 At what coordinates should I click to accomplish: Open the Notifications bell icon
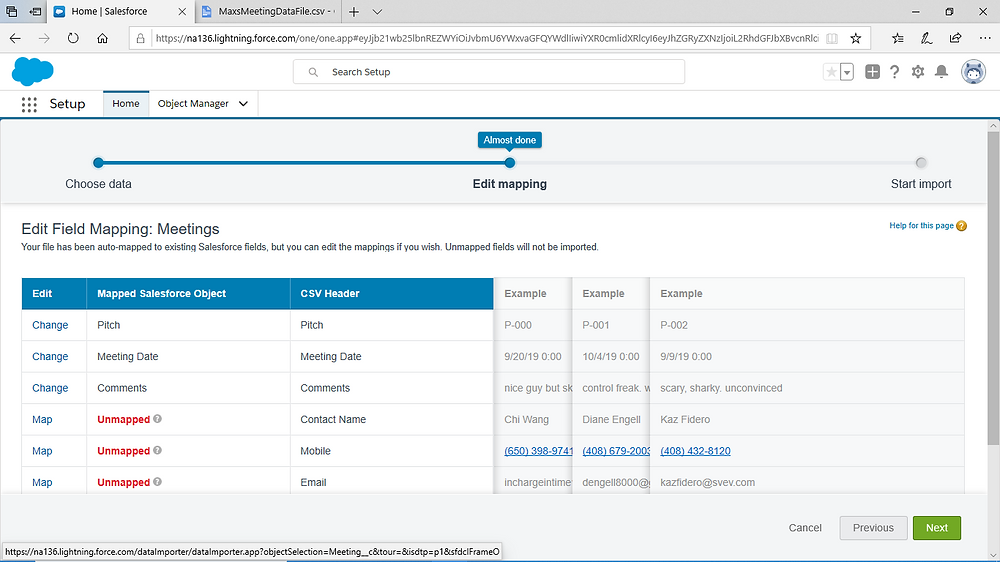click(x=941, y=72)
